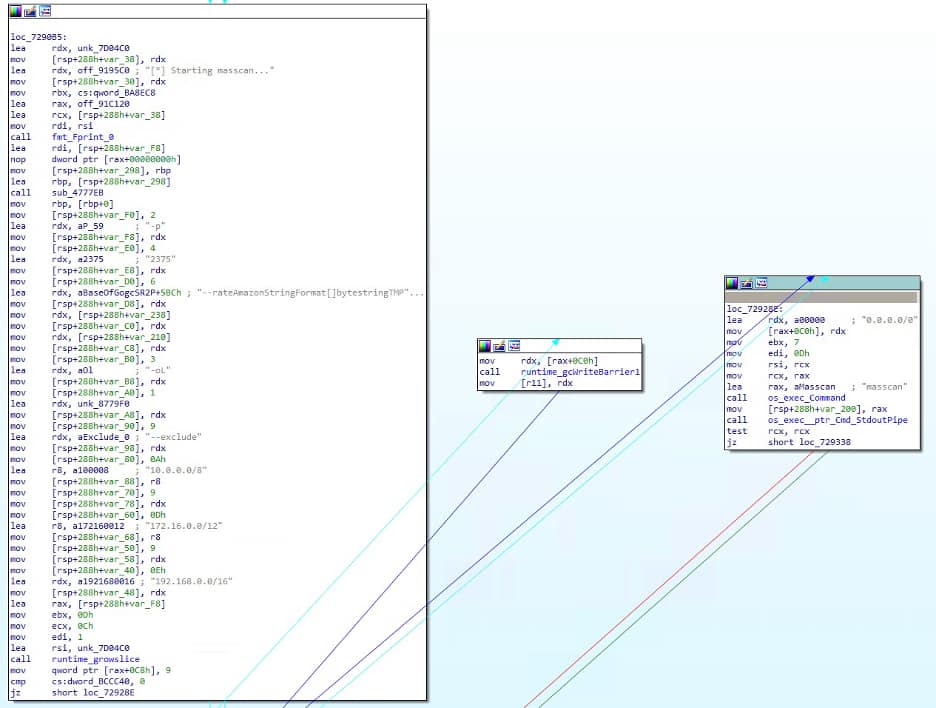The image size is (936, 708).
Task: Click color palette icon on loc_729085 node
Action: point(17,11)
